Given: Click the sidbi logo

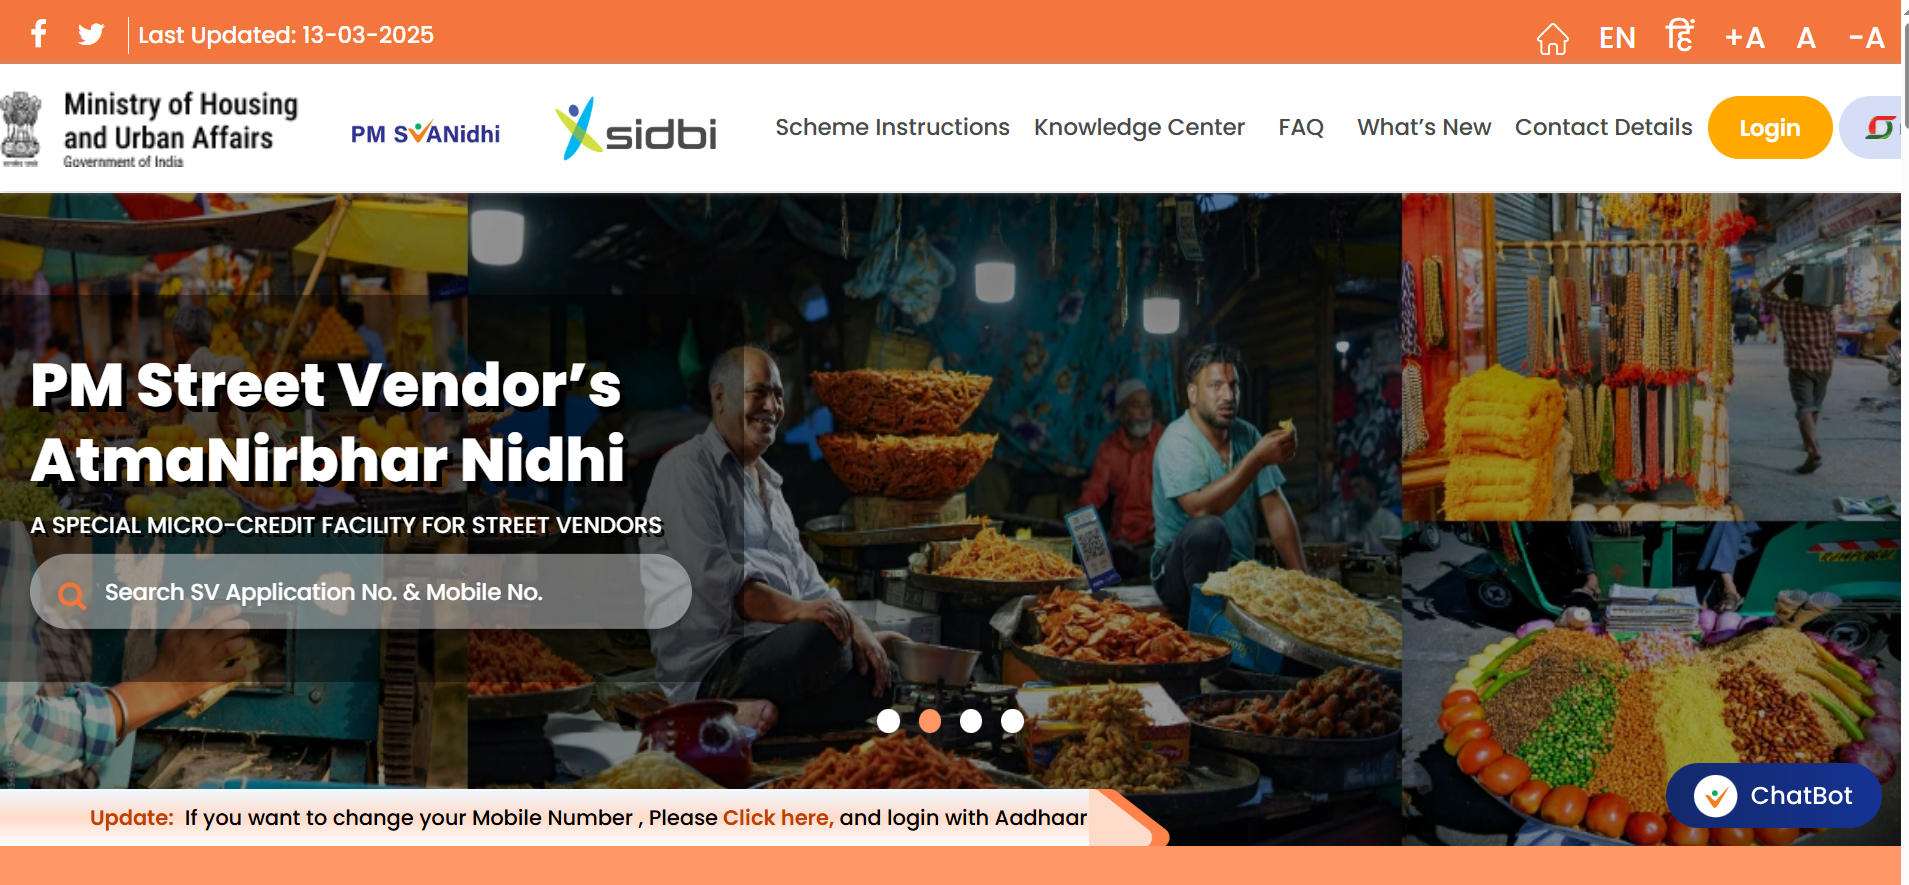Looking at the screenshot, I should [x=636, y=129].
